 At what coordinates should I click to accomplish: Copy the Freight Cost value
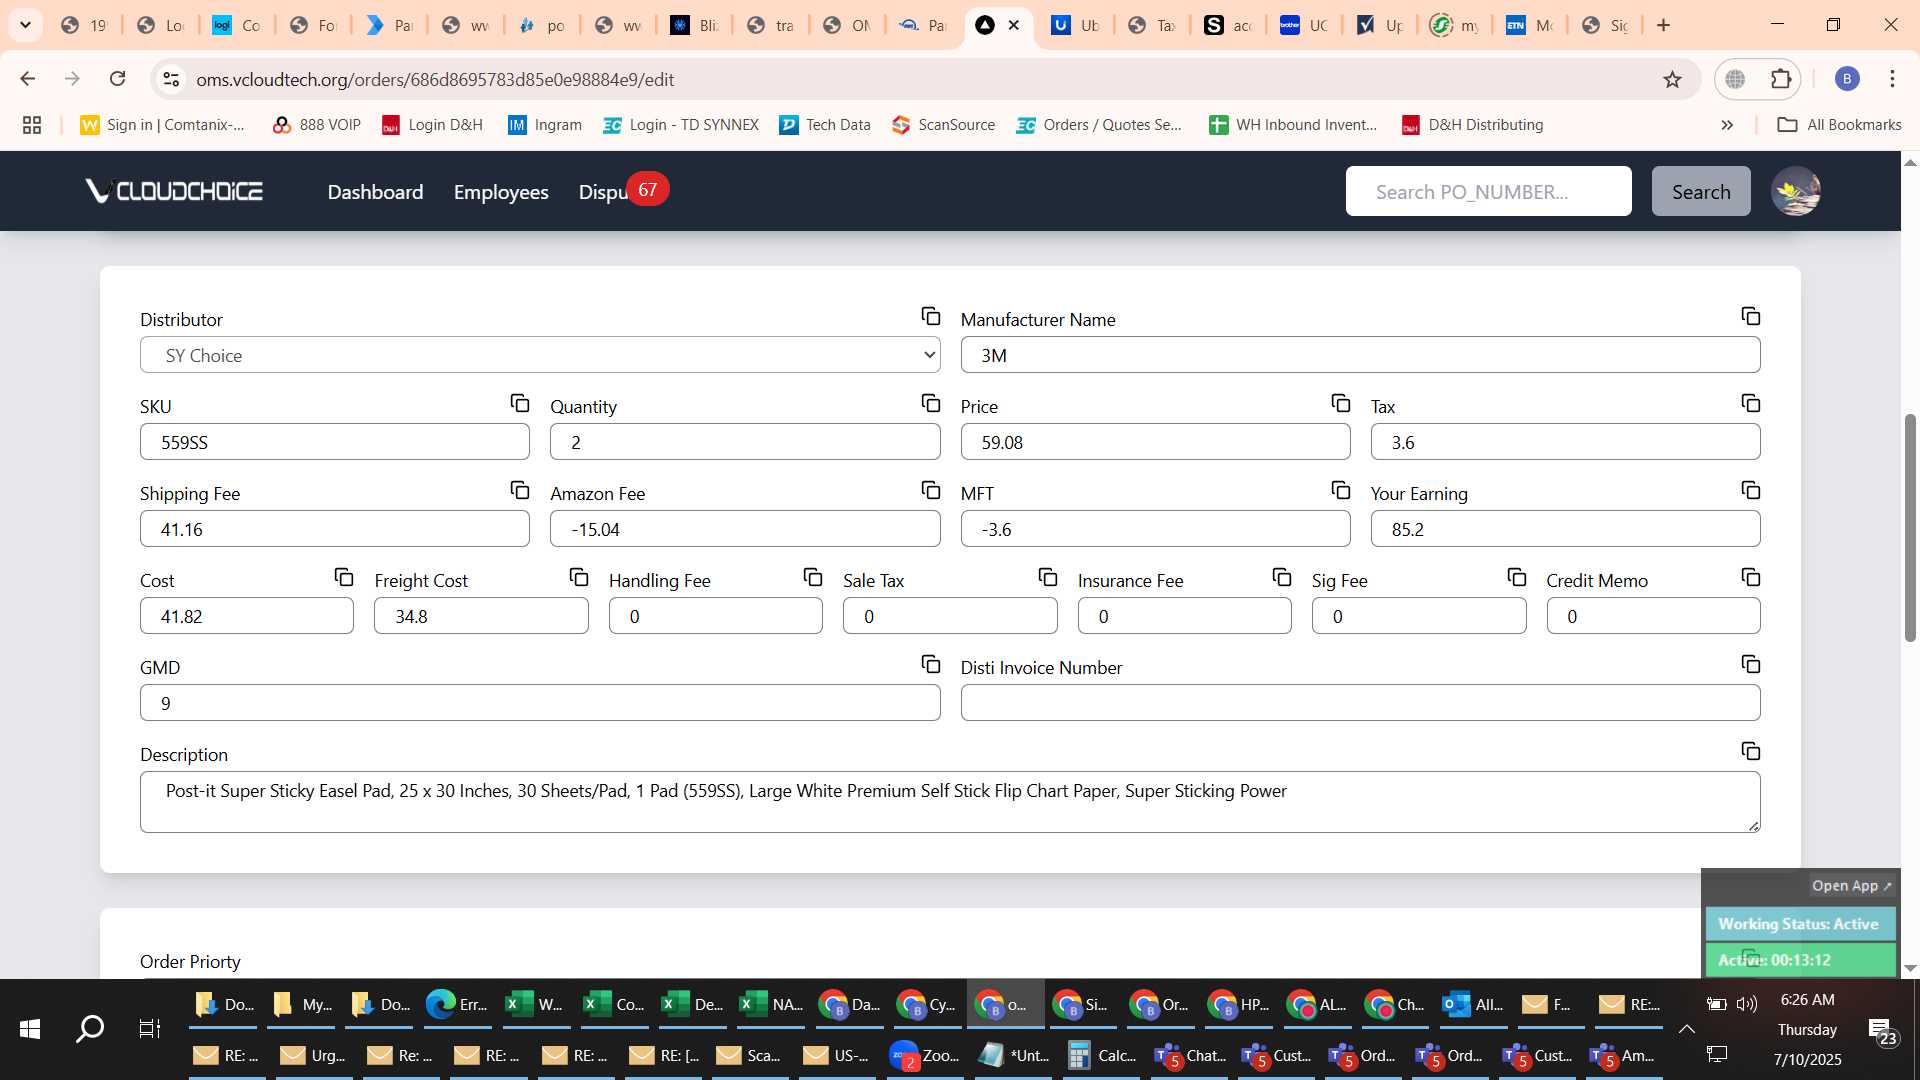[578, 577]
